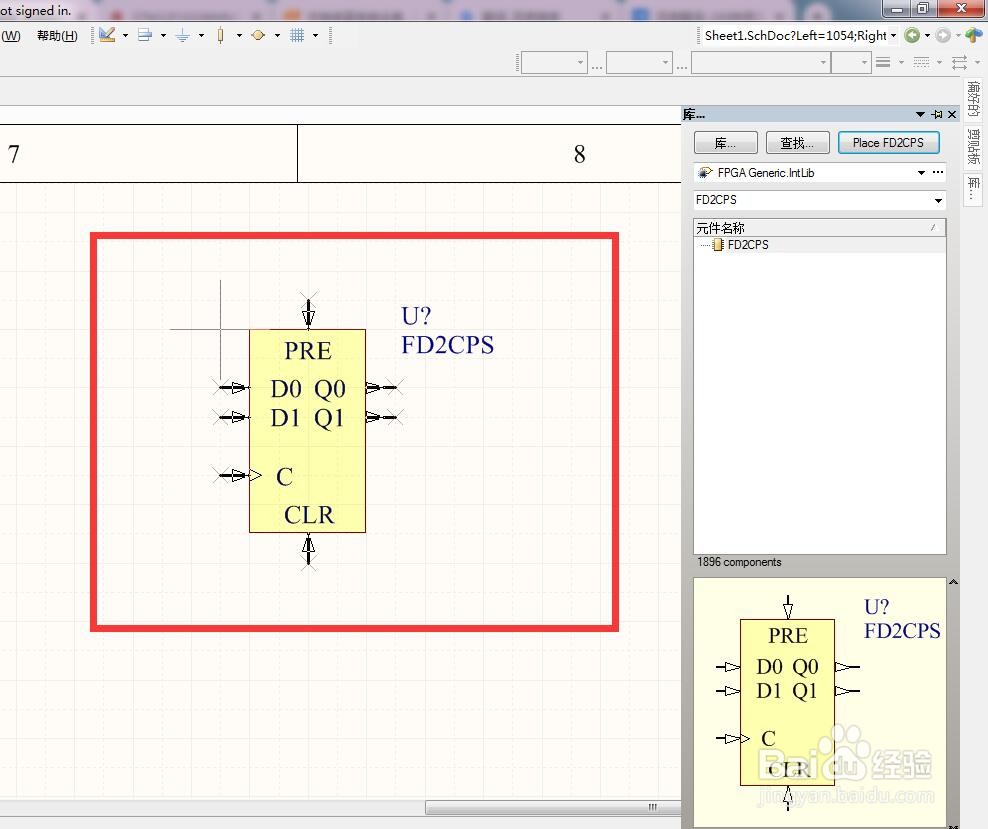Open the 偏好的 side tab
This screenshot has height=829, width=988.
pos(974,99)
